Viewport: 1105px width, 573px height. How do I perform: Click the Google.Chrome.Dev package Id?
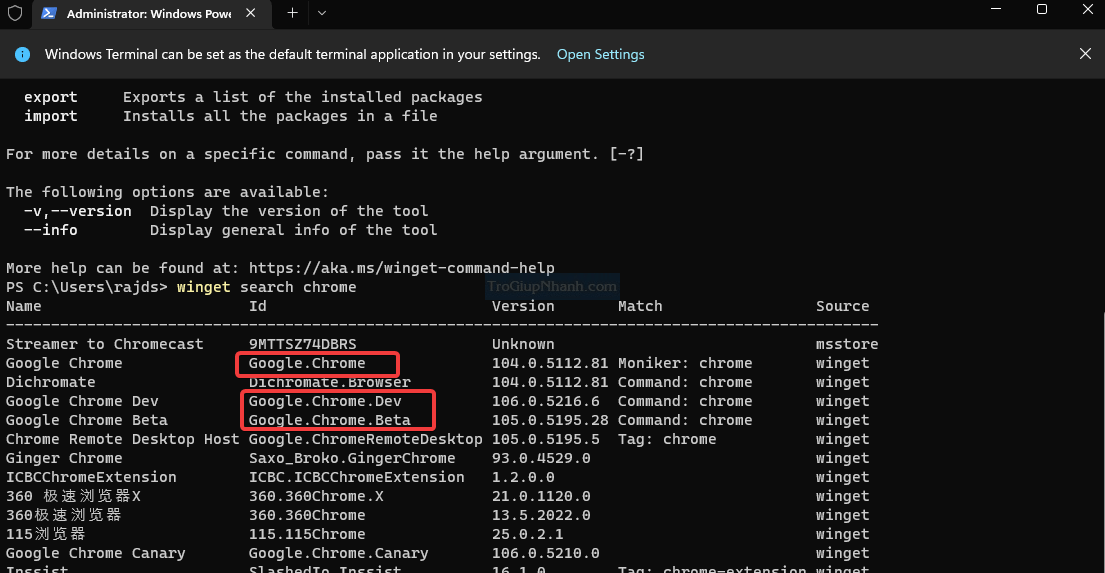tap(325, 401)
